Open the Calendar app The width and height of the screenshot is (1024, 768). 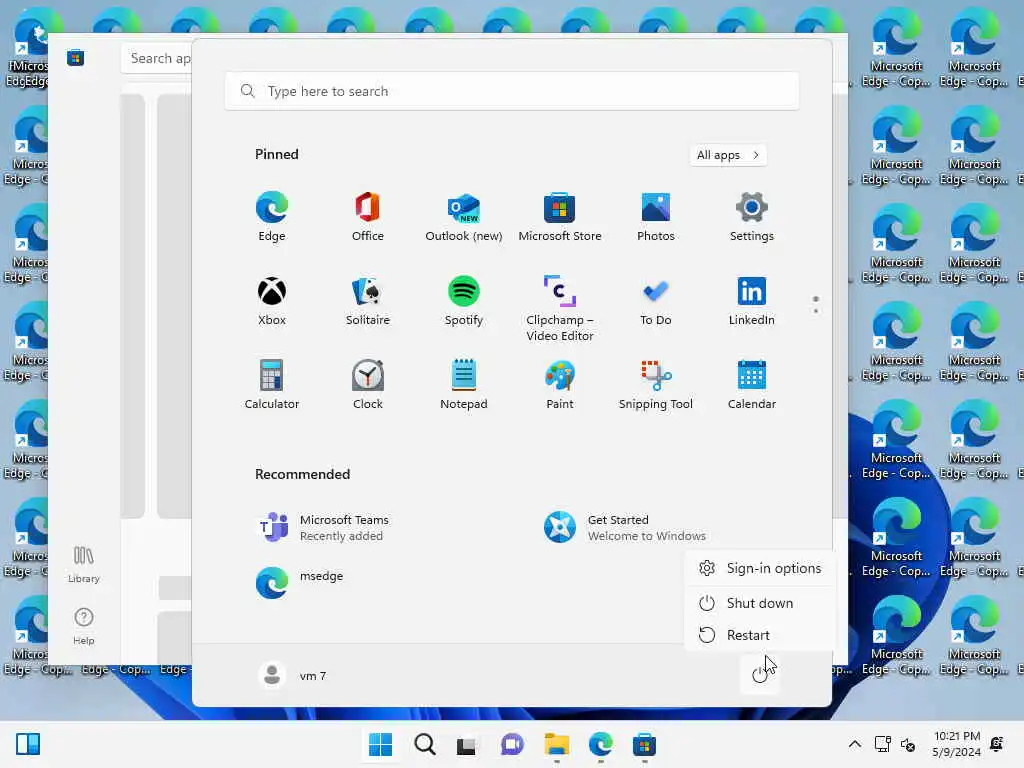752,385
